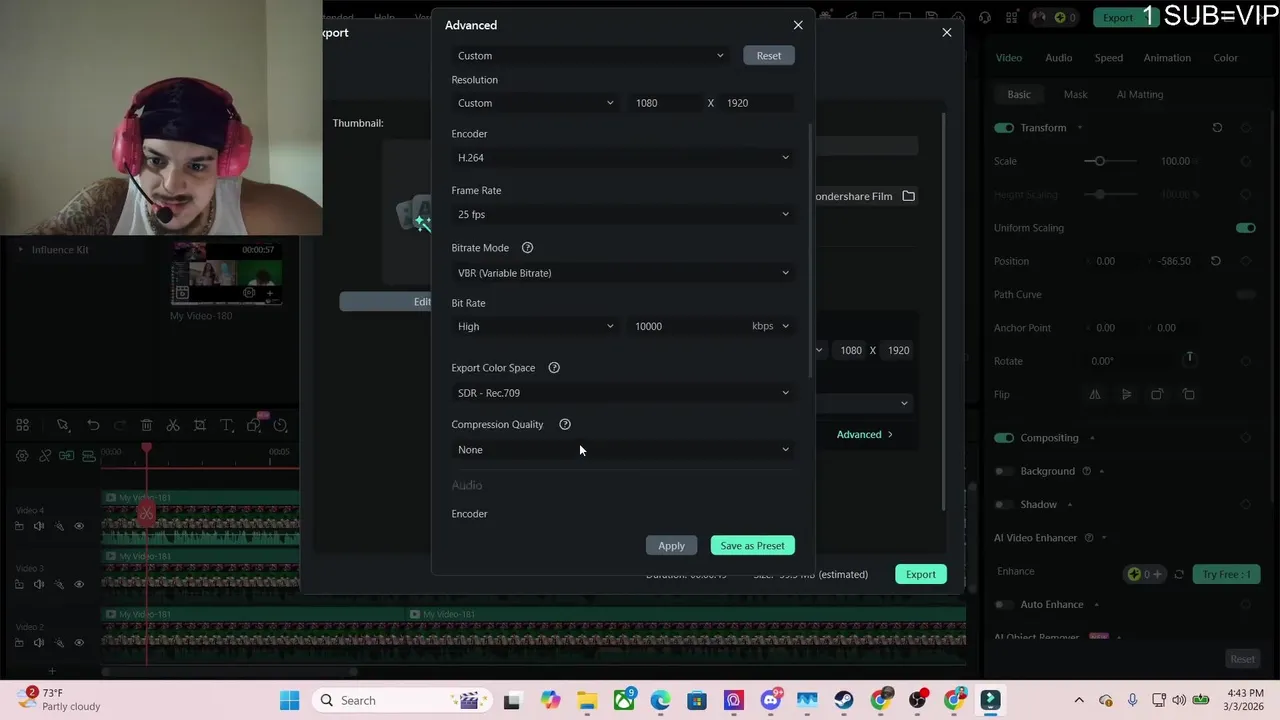Reset the Position values icon
Image resolution: width=1280 pixels, height=720 pixels.
pos(1216,261)
